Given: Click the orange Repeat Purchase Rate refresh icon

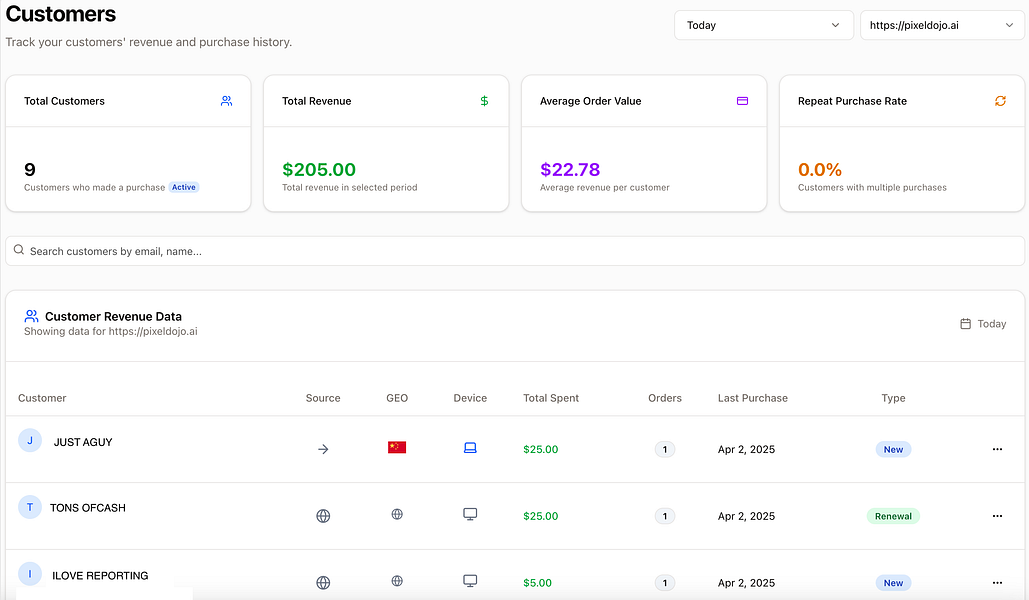Looking at the screenshot, I should click(1000, 101).
